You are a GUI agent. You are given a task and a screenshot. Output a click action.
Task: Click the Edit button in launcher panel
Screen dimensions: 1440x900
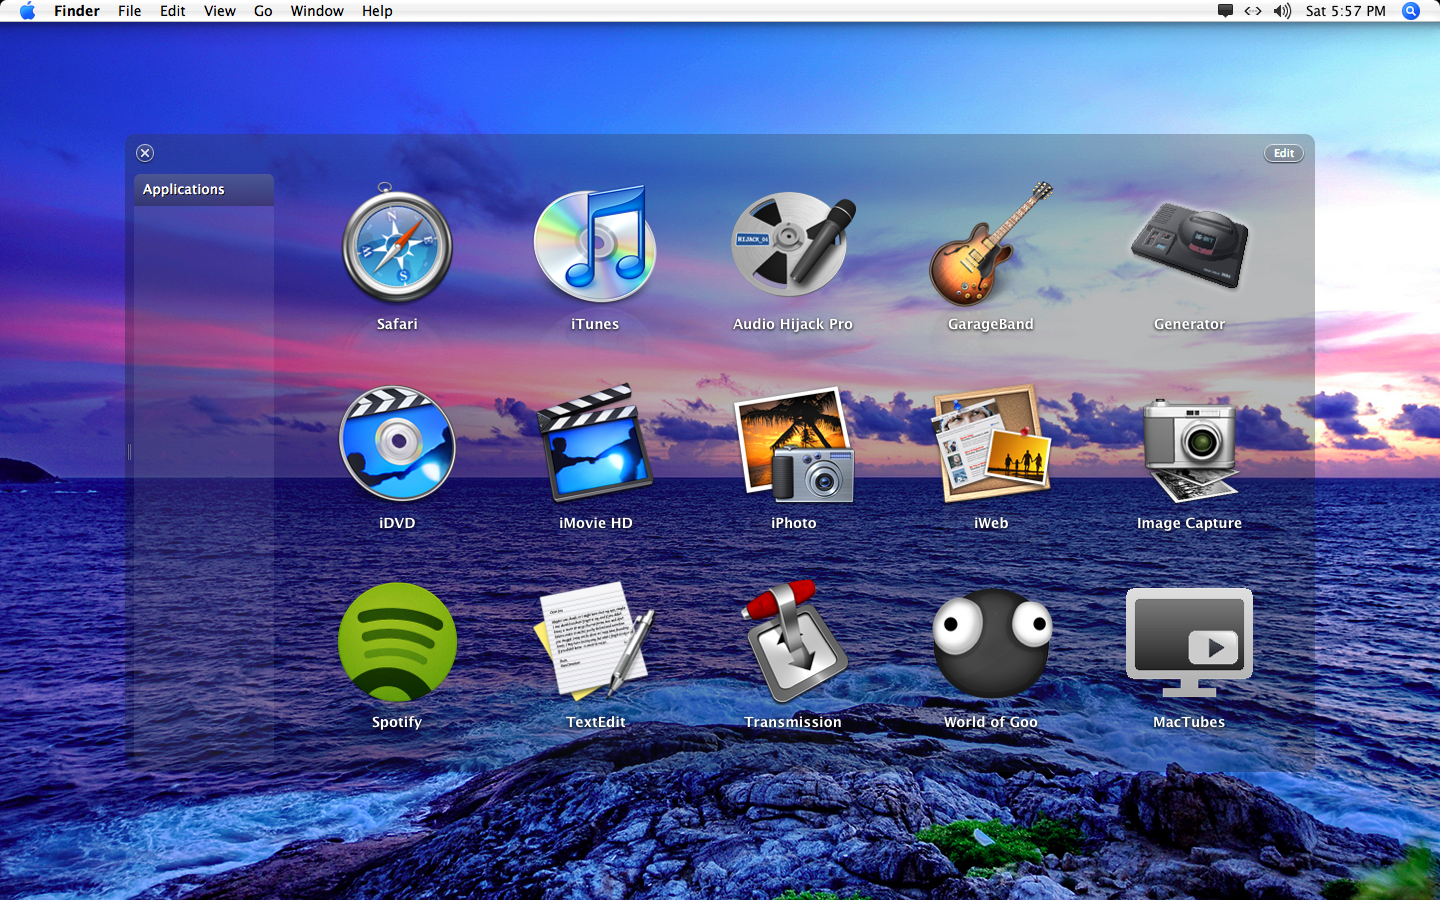click(1284, 153)
